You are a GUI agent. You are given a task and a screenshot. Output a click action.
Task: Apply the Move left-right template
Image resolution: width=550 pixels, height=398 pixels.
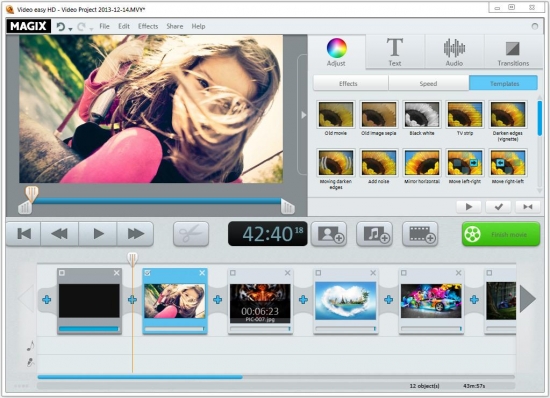[x=465, y=163]
